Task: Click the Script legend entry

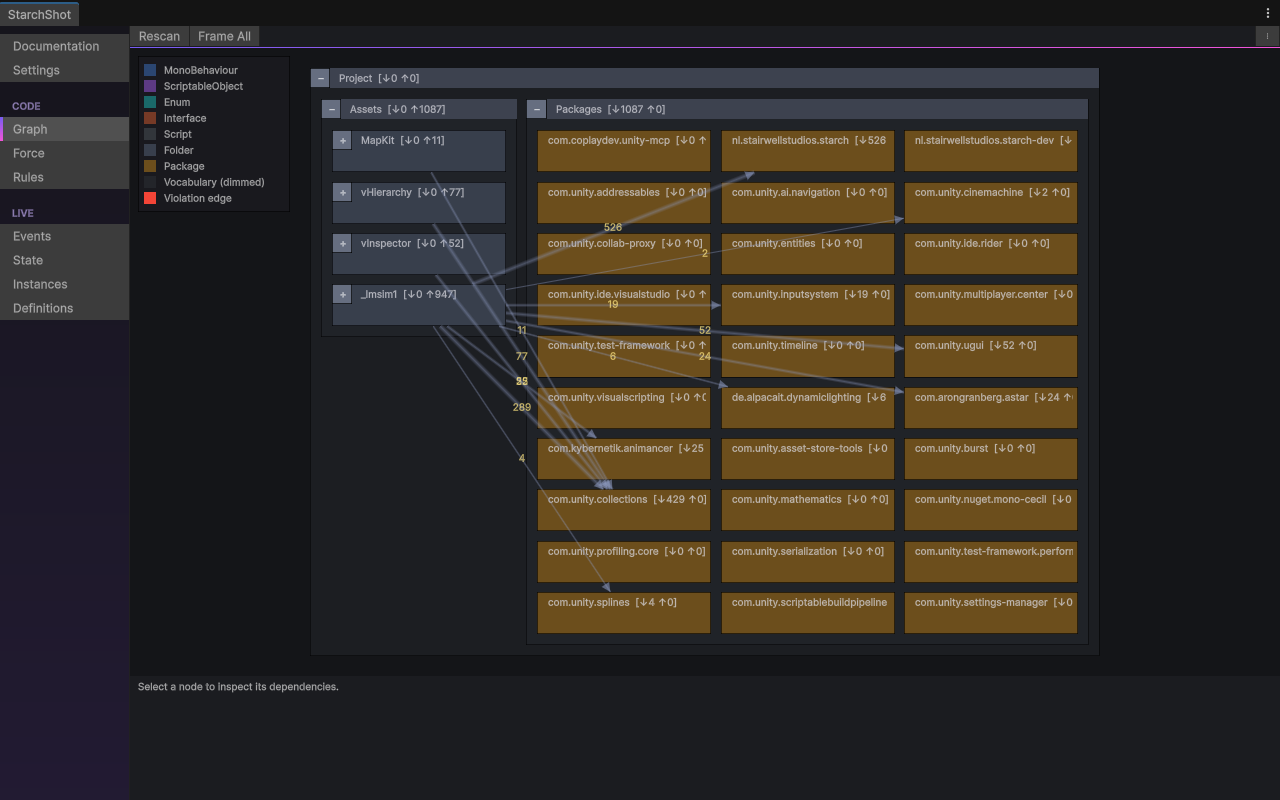Action: [x=178, y=134]
